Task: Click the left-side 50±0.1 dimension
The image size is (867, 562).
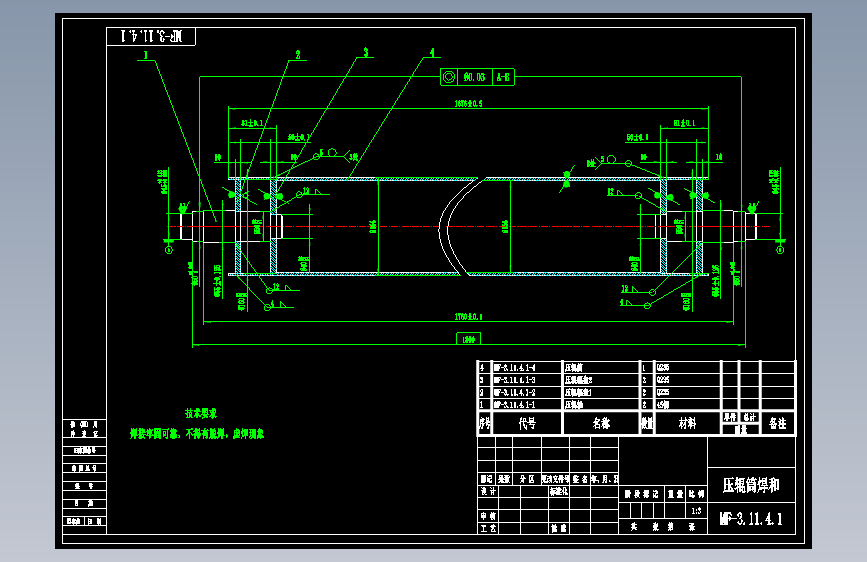Action: 299,137
